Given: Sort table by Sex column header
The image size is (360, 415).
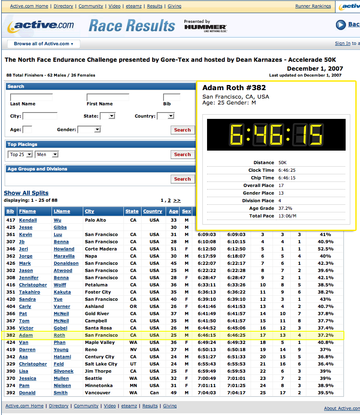Looking at the screenshot, I should coord(186,211).
